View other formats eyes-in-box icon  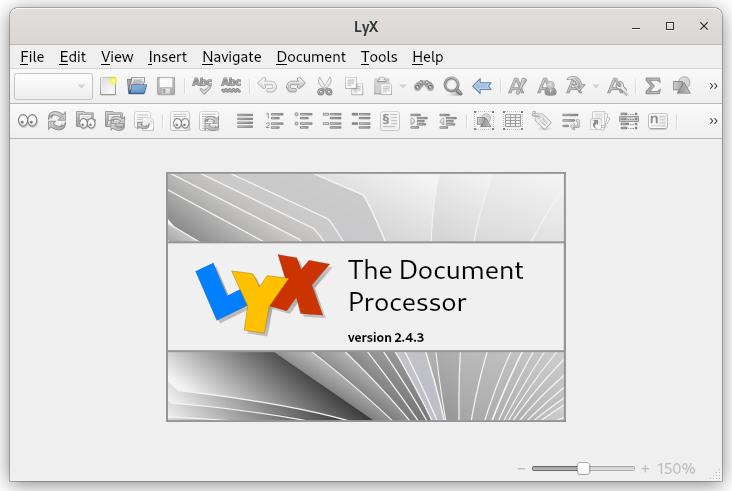tap(180, 121)
